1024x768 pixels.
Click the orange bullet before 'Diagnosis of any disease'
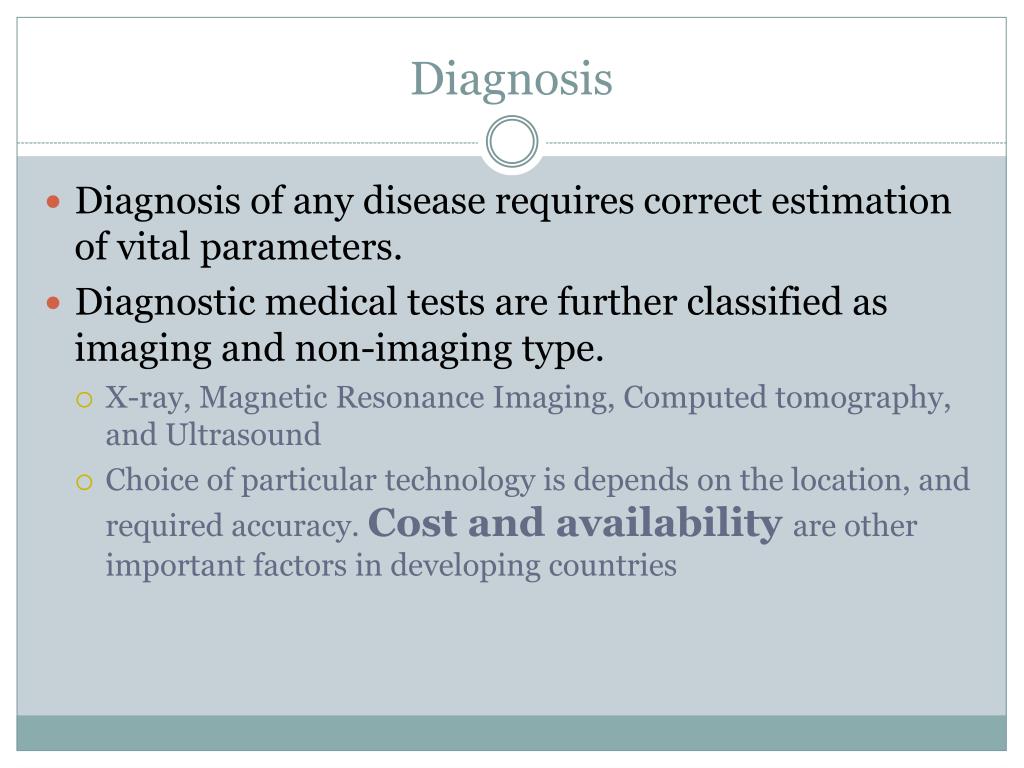(54, 201)
